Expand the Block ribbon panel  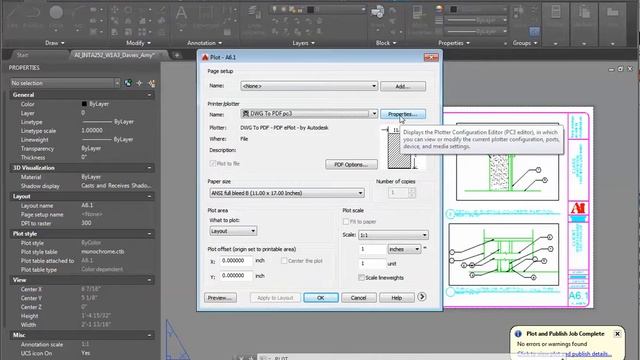tap(386, 43)
